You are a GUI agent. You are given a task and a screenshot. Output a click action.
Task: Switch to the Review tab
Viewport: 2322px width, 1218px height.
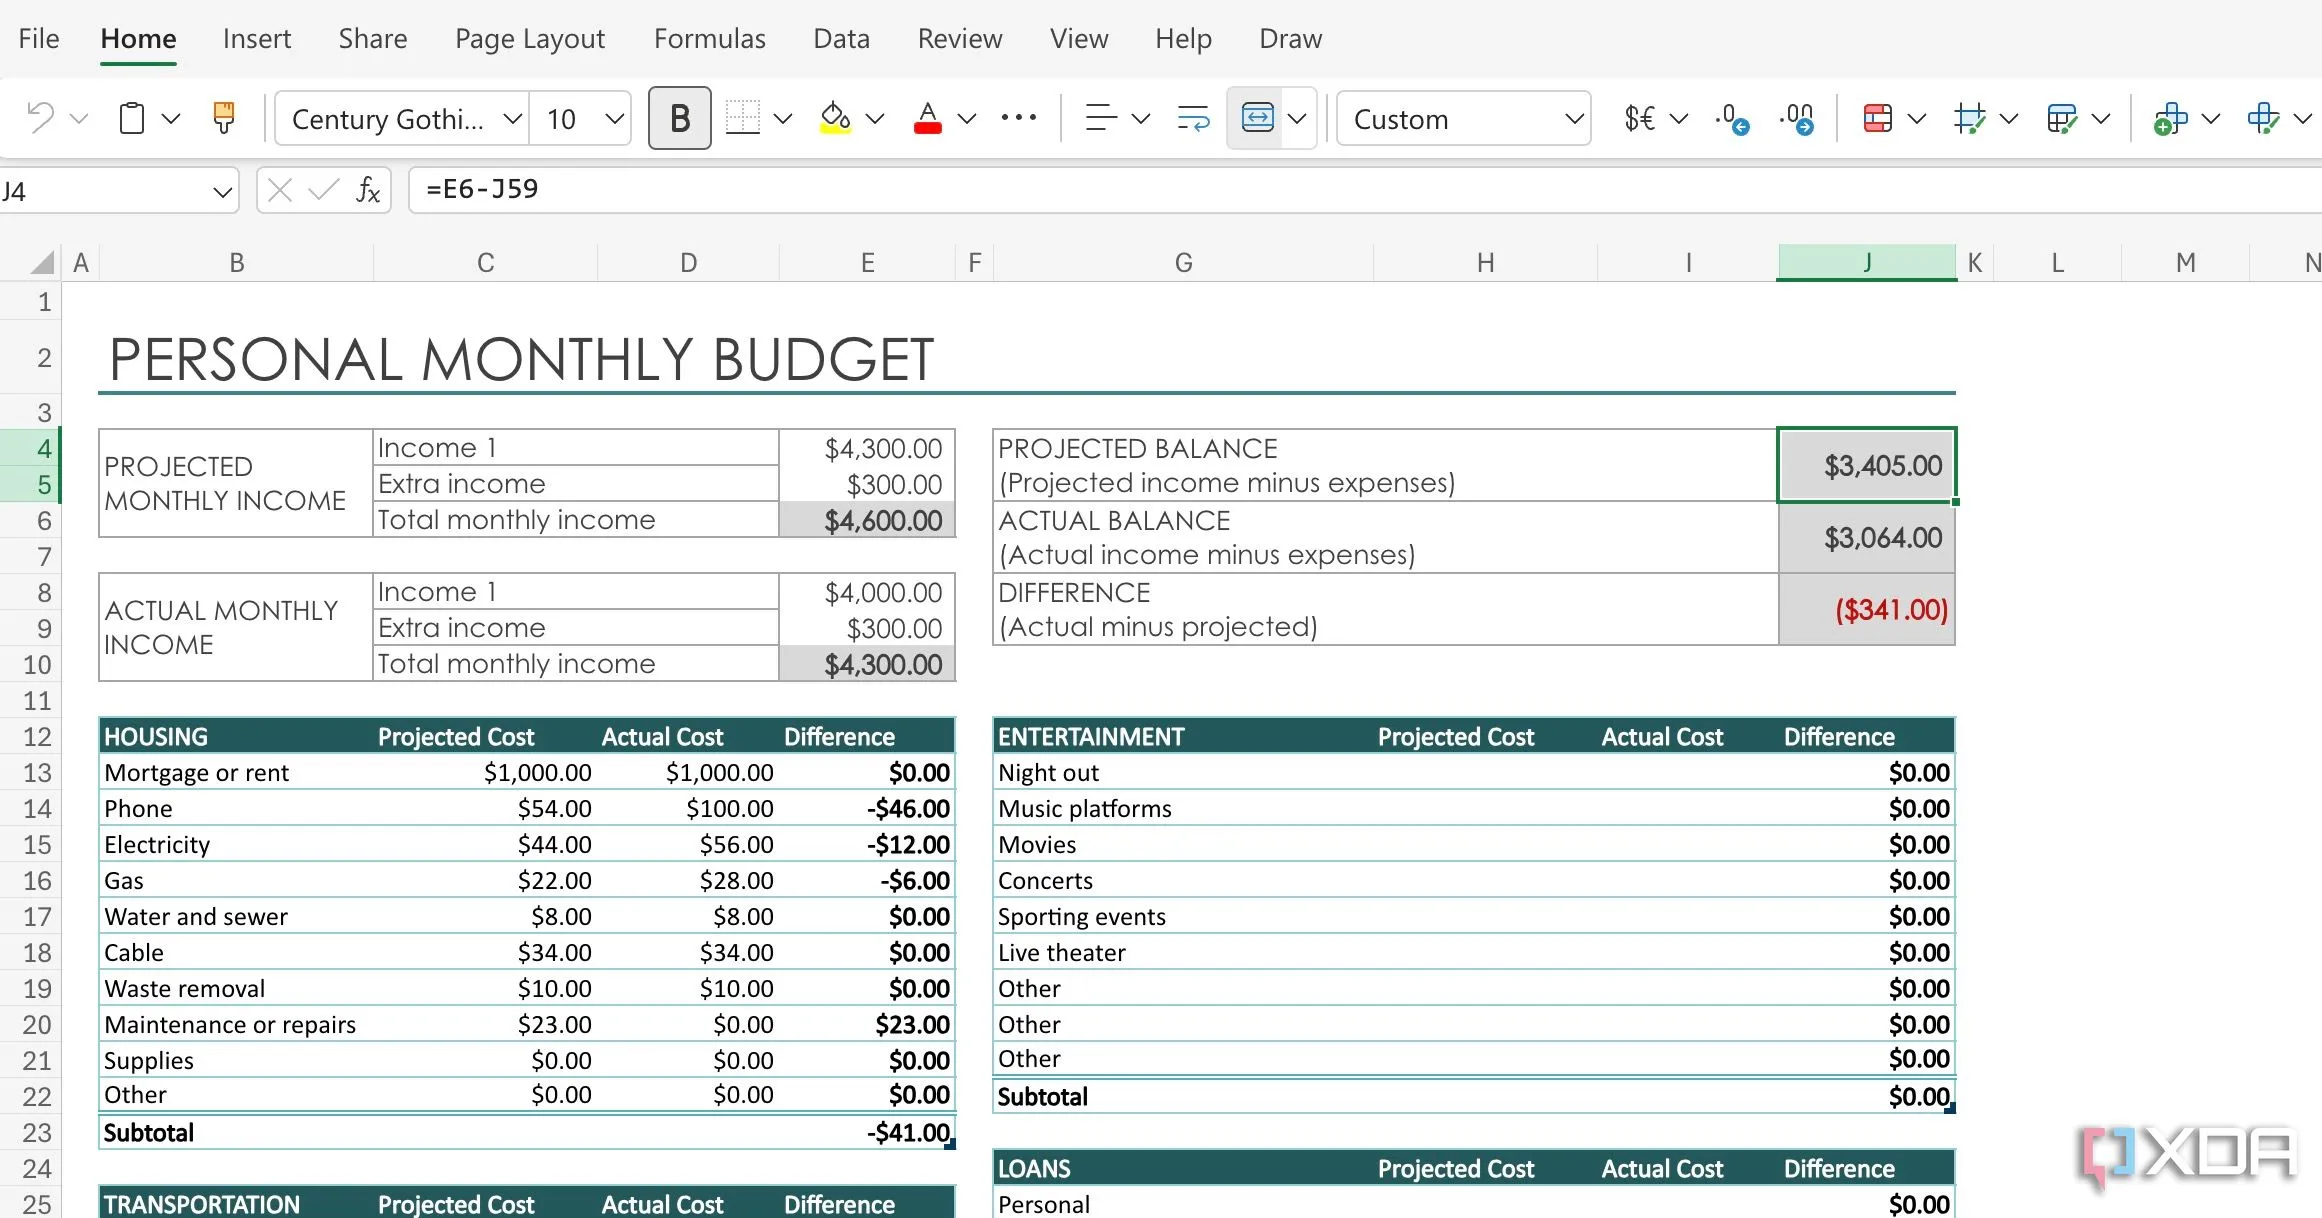(960, 38)
